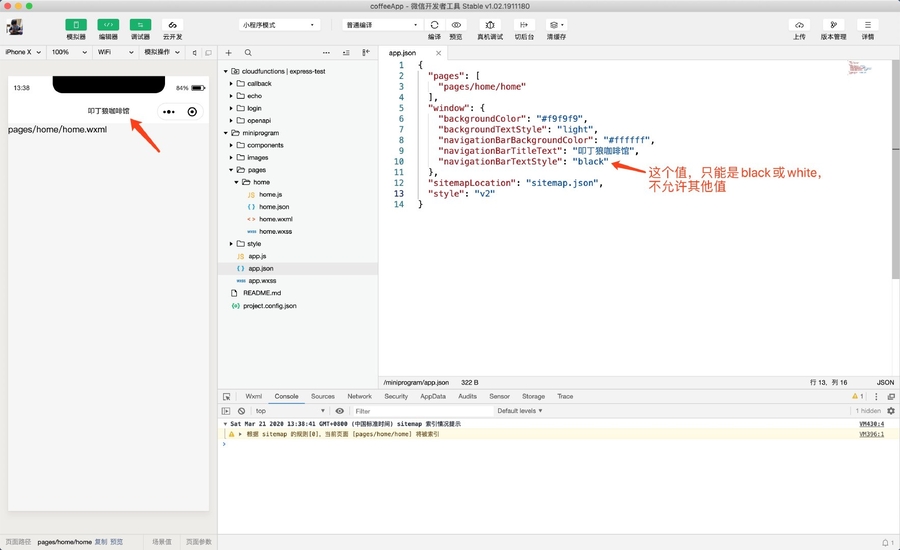Open 预览 preview with the eye icon

pyautogui.click(x=456, y=25)
